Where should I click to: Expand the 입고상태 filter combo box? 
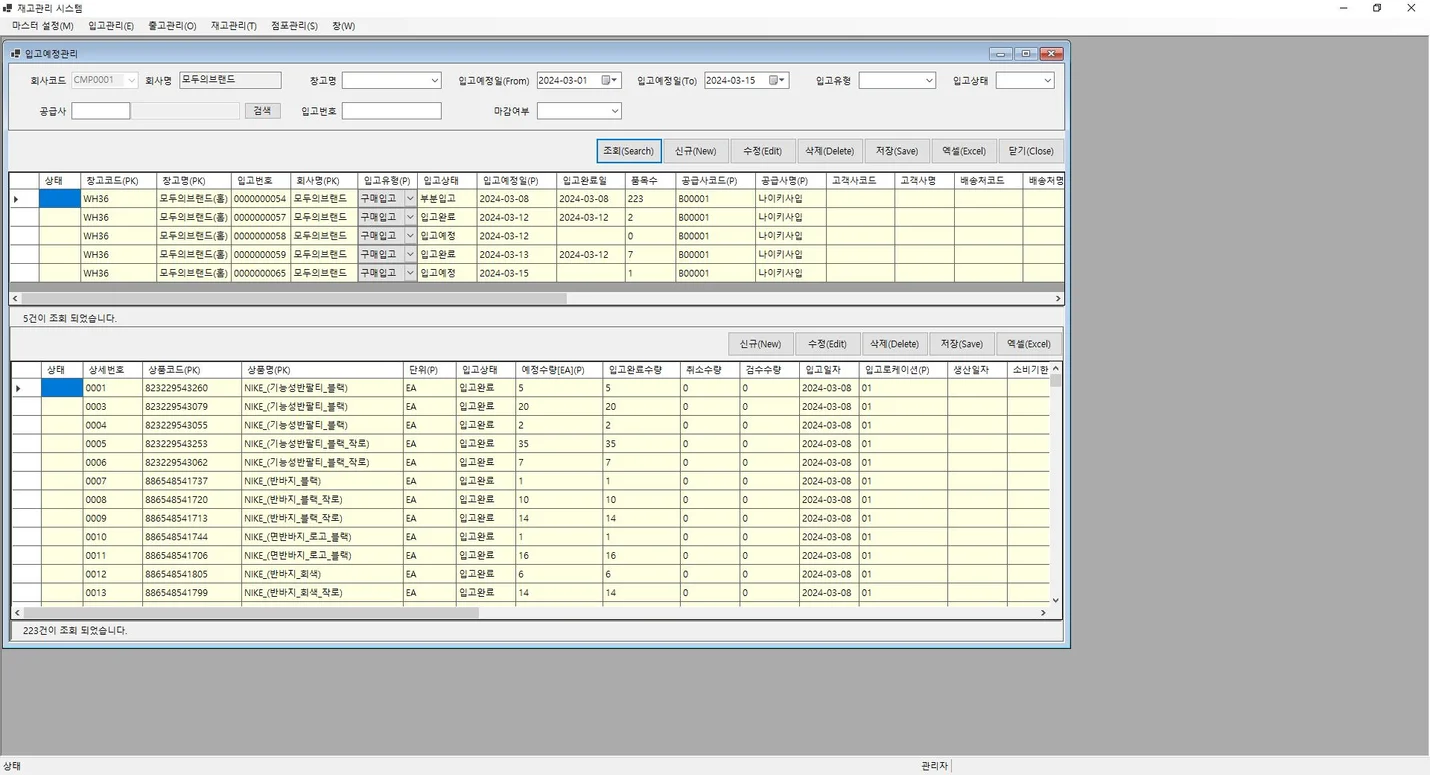(x=1047, y=80)
